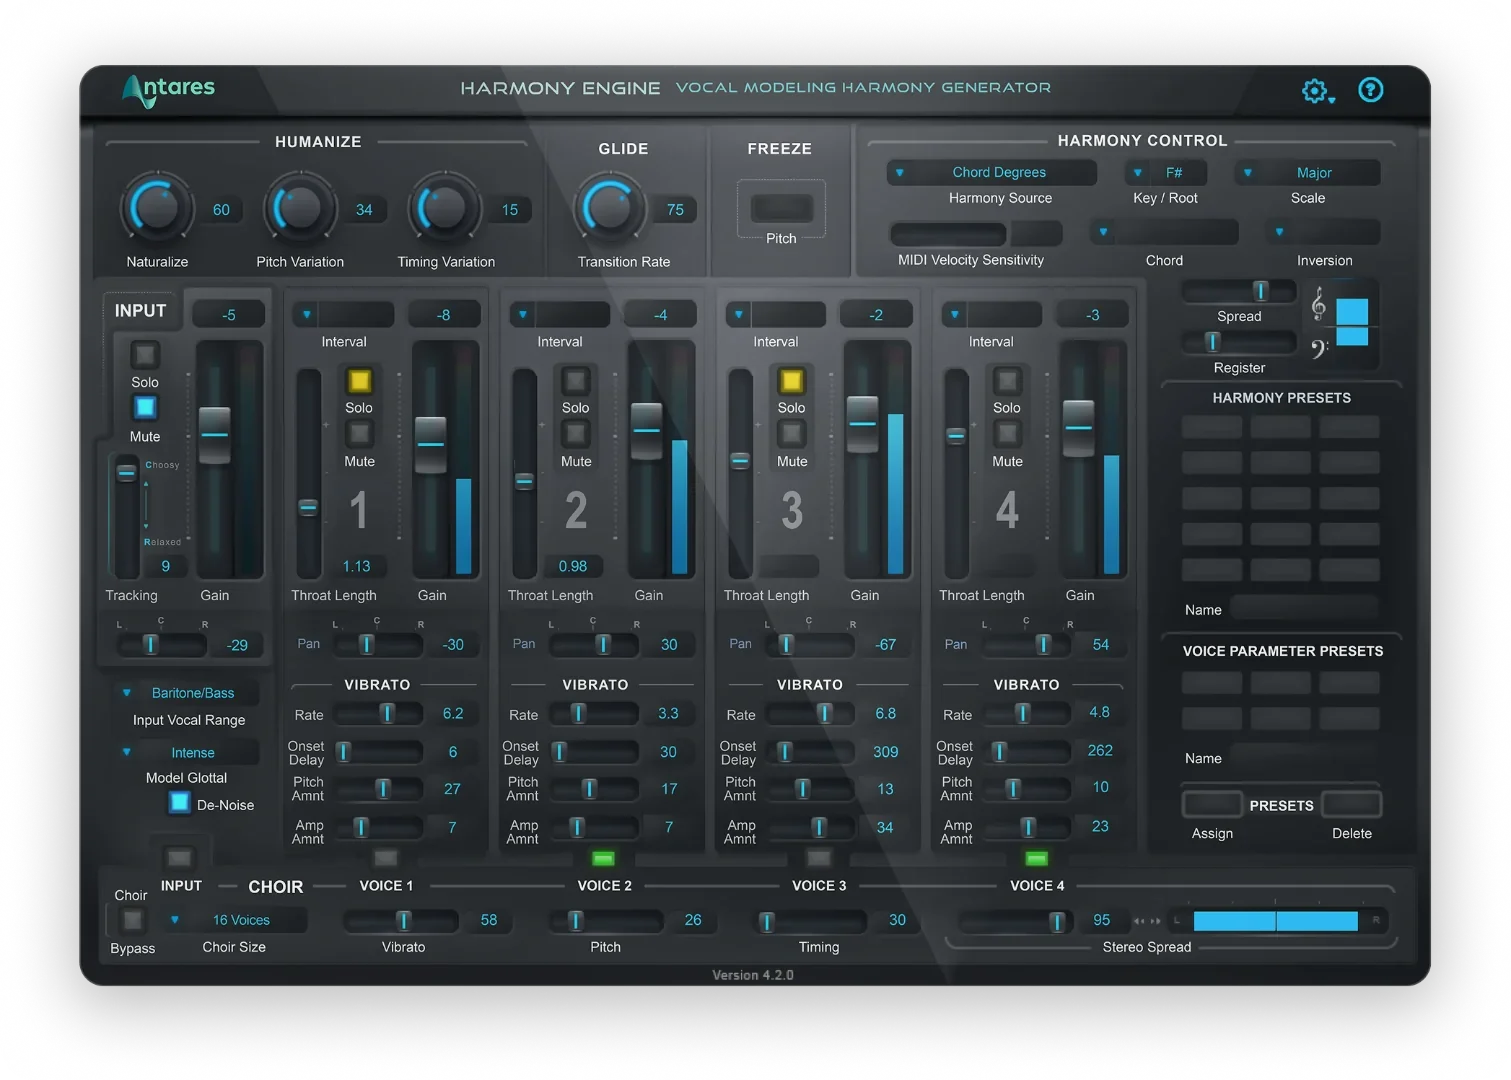The image size is (1511, 1080).
Task: Click the Delete presets button
Action: [x=1352, y=804]
